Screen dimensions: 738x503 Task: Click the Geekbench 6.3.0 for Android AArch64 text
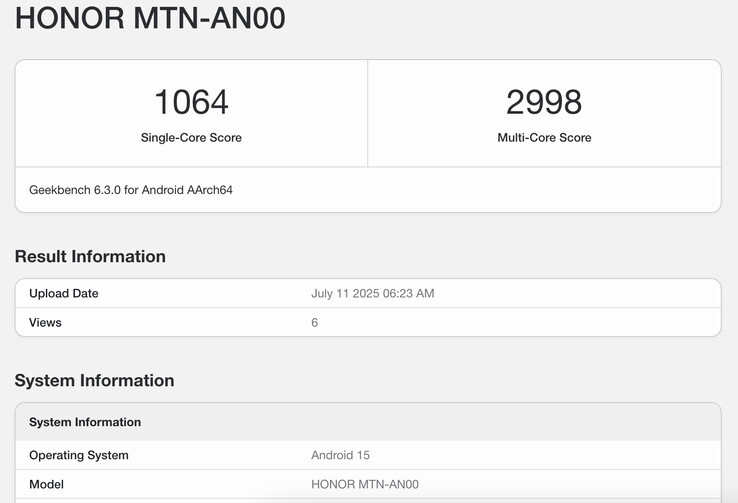coord(131,189)
